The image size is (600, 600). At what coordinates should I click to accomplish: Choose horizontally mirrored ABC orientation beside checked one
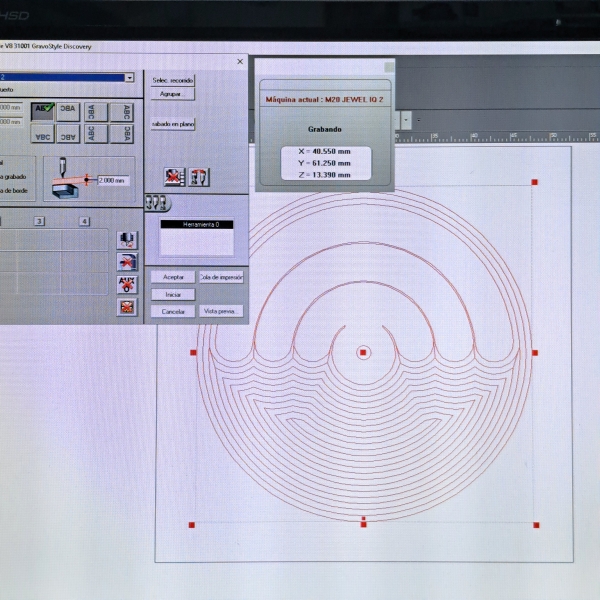tap(68, 110)
